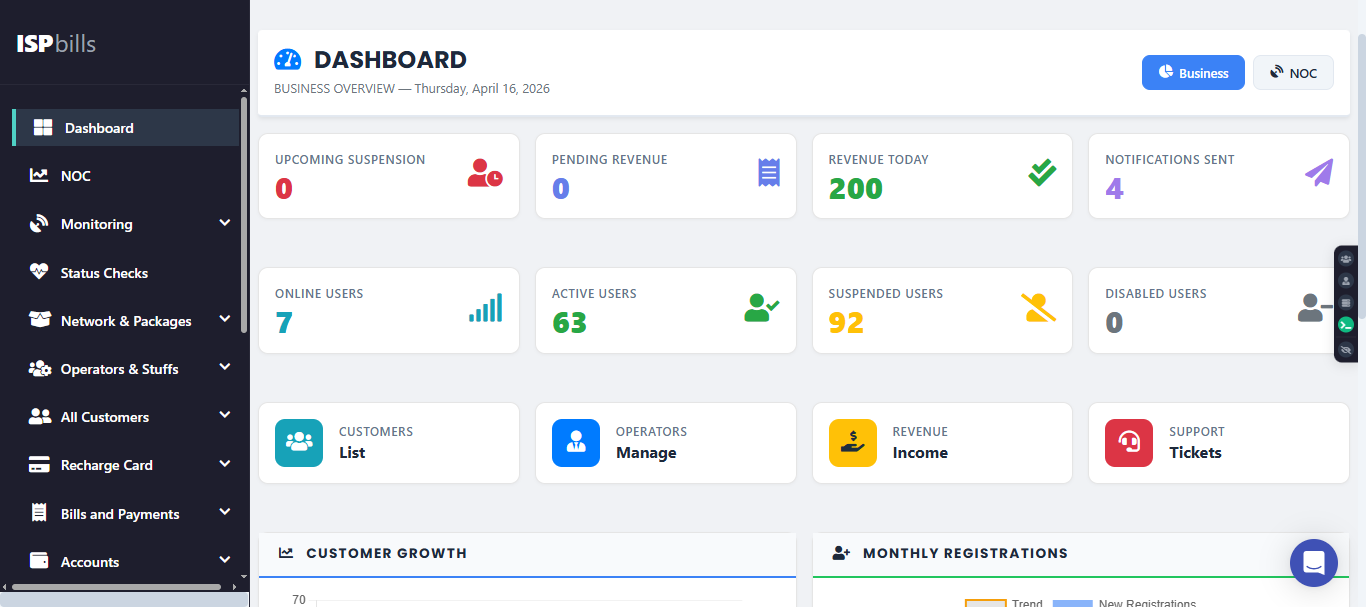Select the NOC chart icon in sidebar

[42, 175]
